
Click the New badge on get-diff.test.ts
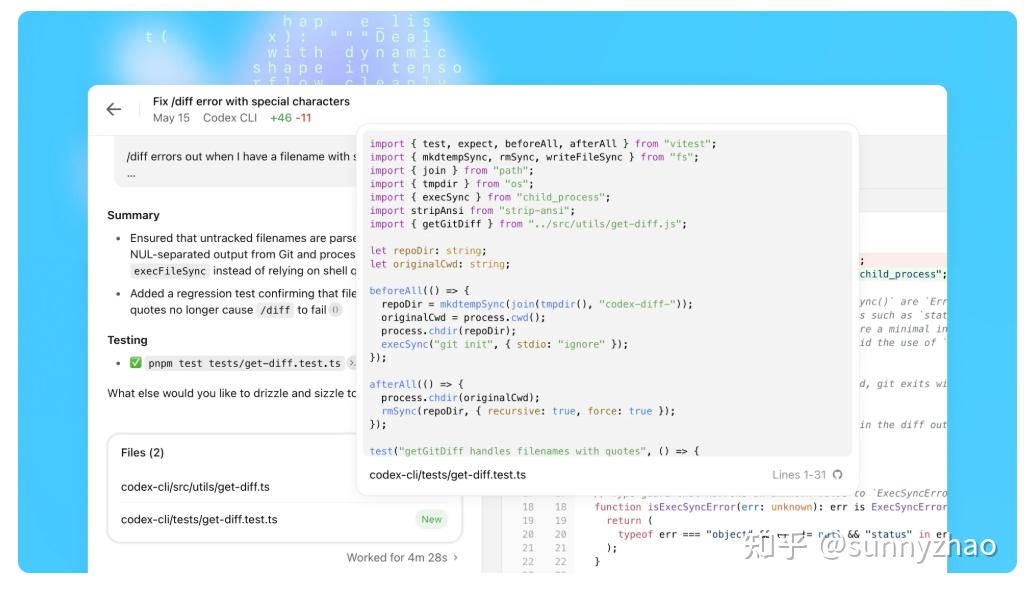point(431,519)
